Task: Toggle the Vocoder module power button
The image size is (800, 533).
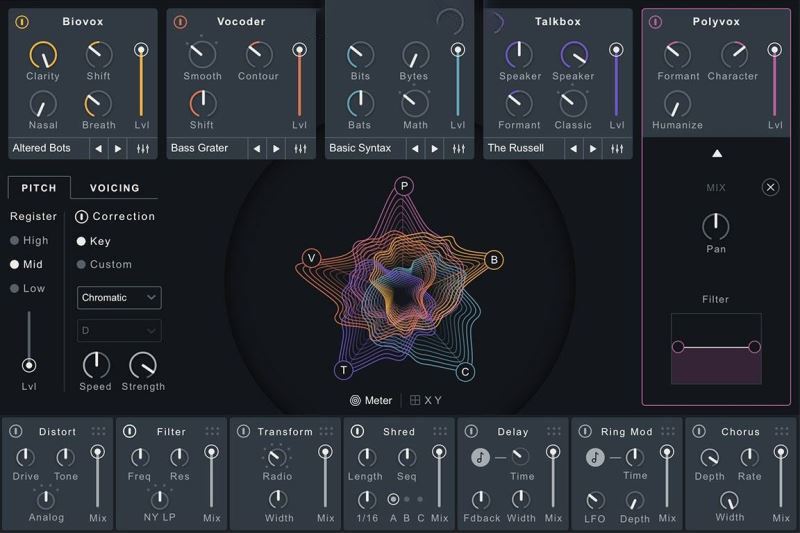Action: 180,22
